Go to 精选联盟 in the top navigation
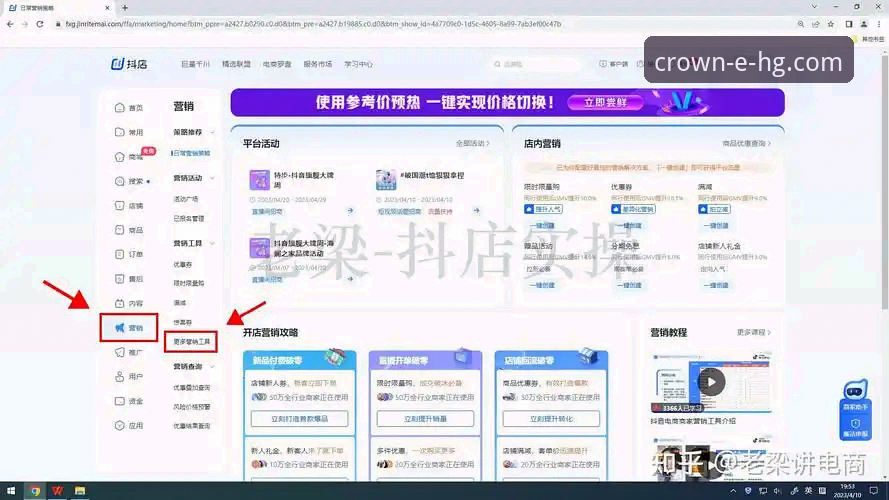The width and height of the screenshot is (889, 500). (236, 64)
